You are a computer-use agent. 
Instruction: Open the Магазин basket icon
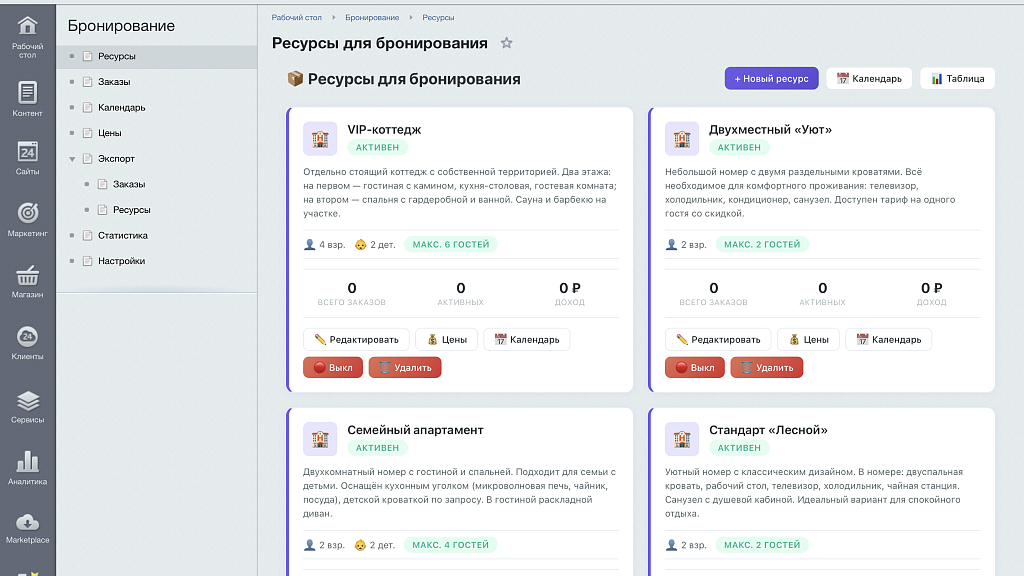(27, 276)
